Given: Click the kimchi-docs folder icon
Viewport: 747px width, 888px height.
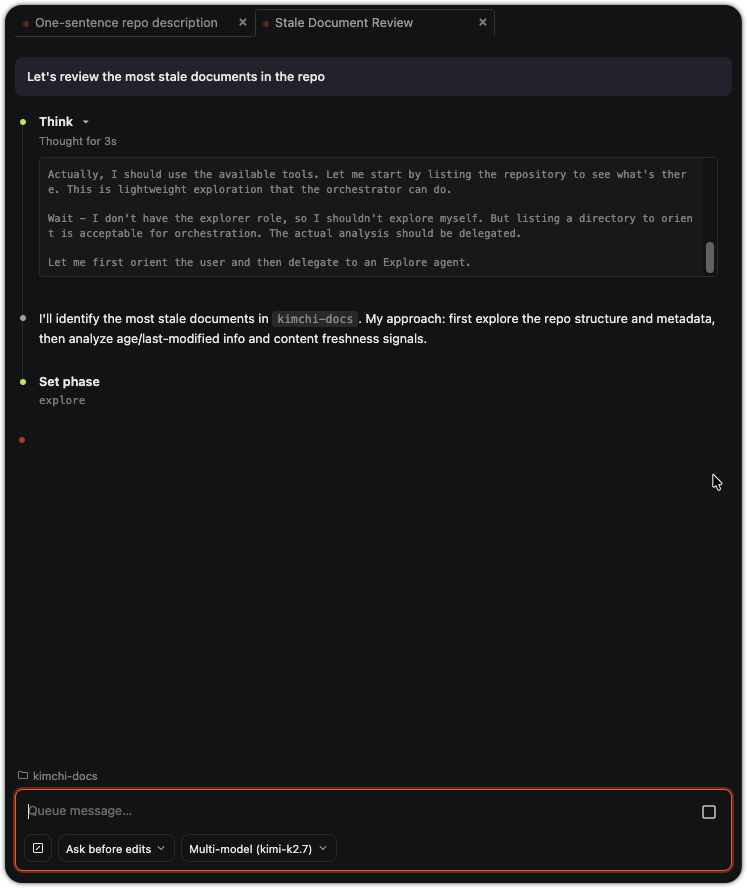Looking at the screenshot, I should click(x=23, y=775).
